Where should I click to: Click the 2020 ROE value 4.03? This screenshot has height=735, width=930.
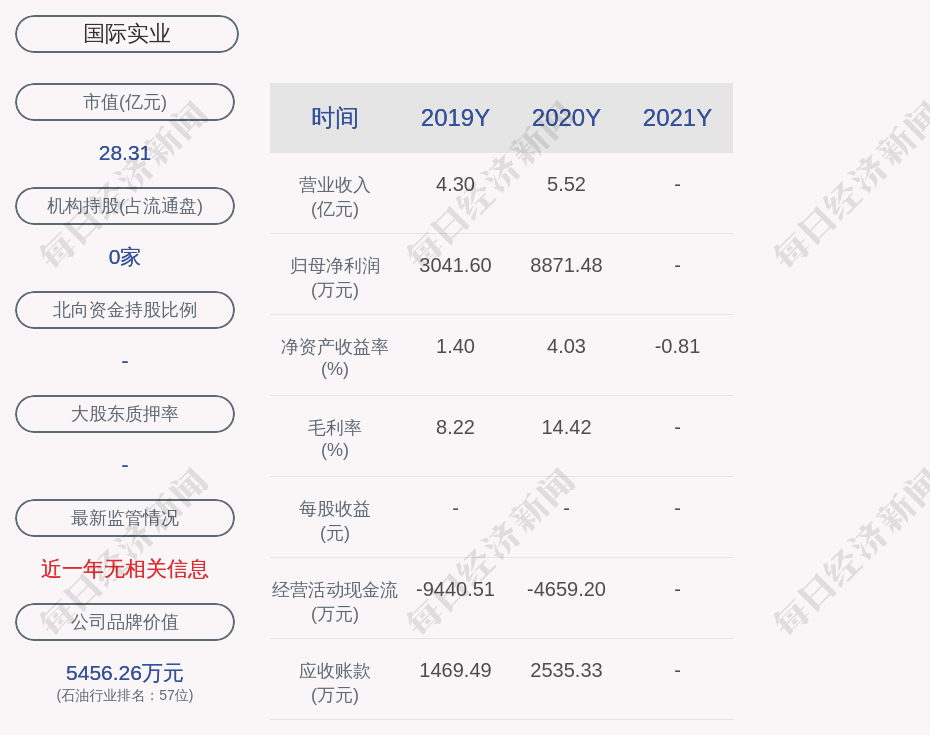coord(566,346)
